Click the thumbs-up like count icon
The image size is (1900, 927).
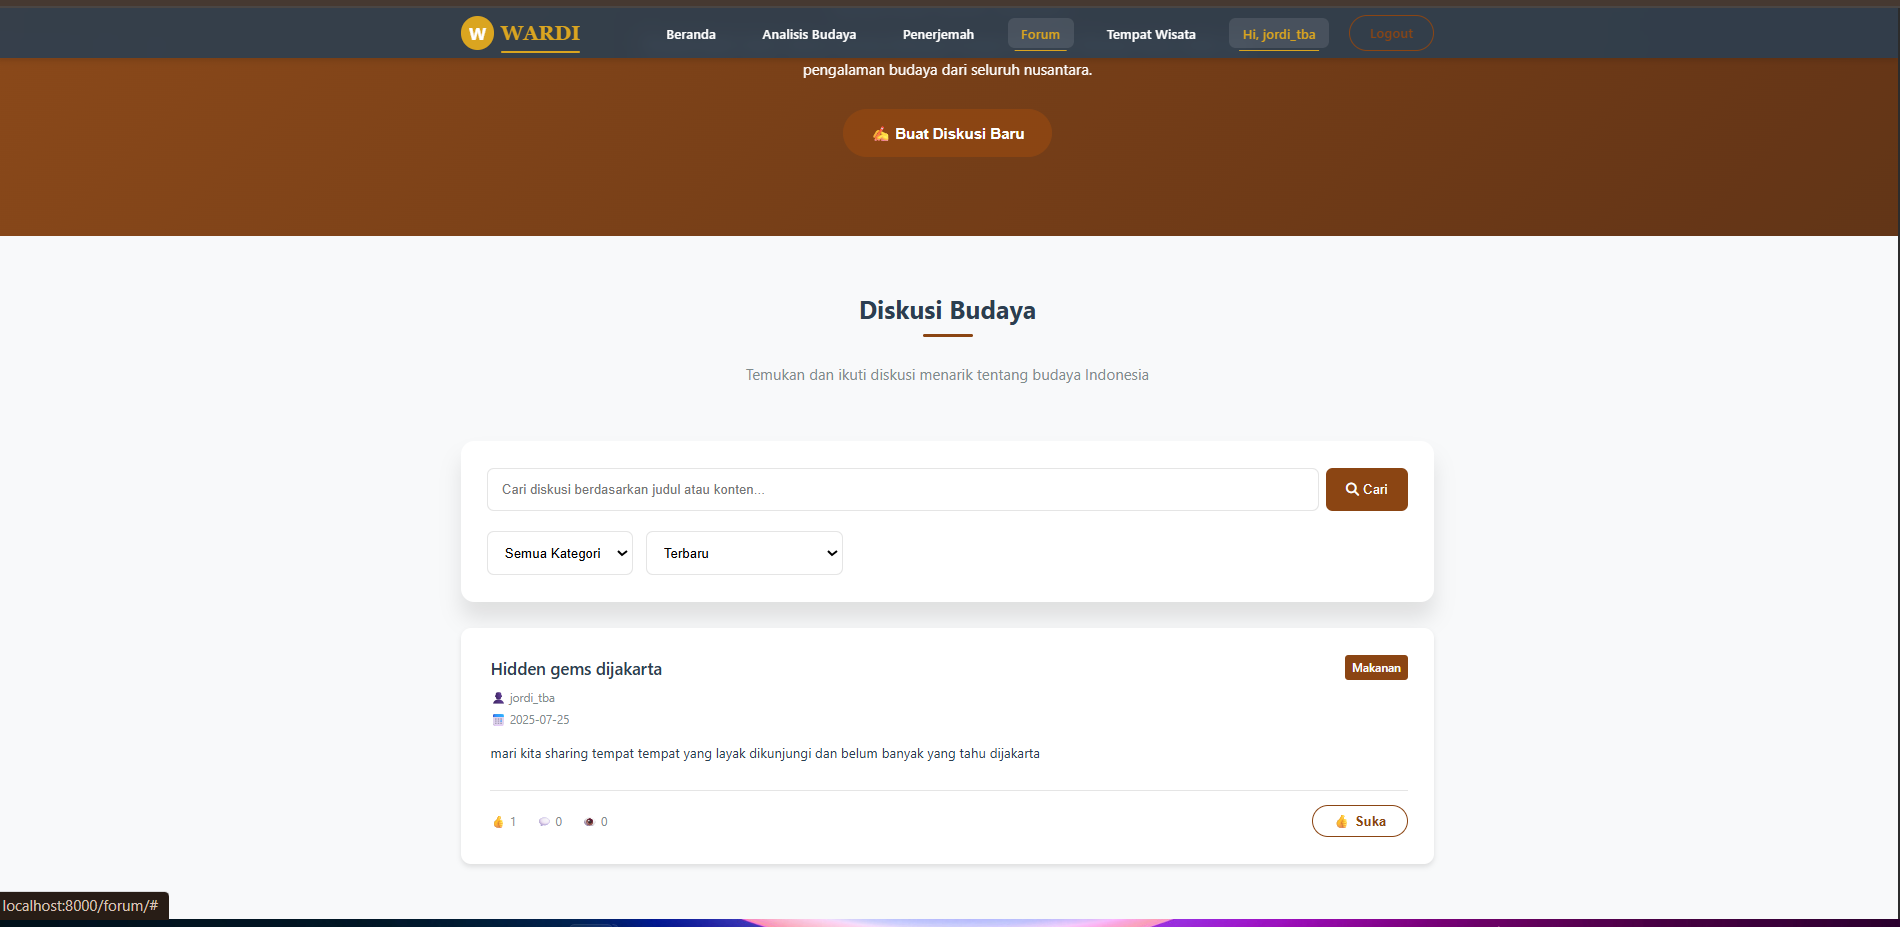498,822
